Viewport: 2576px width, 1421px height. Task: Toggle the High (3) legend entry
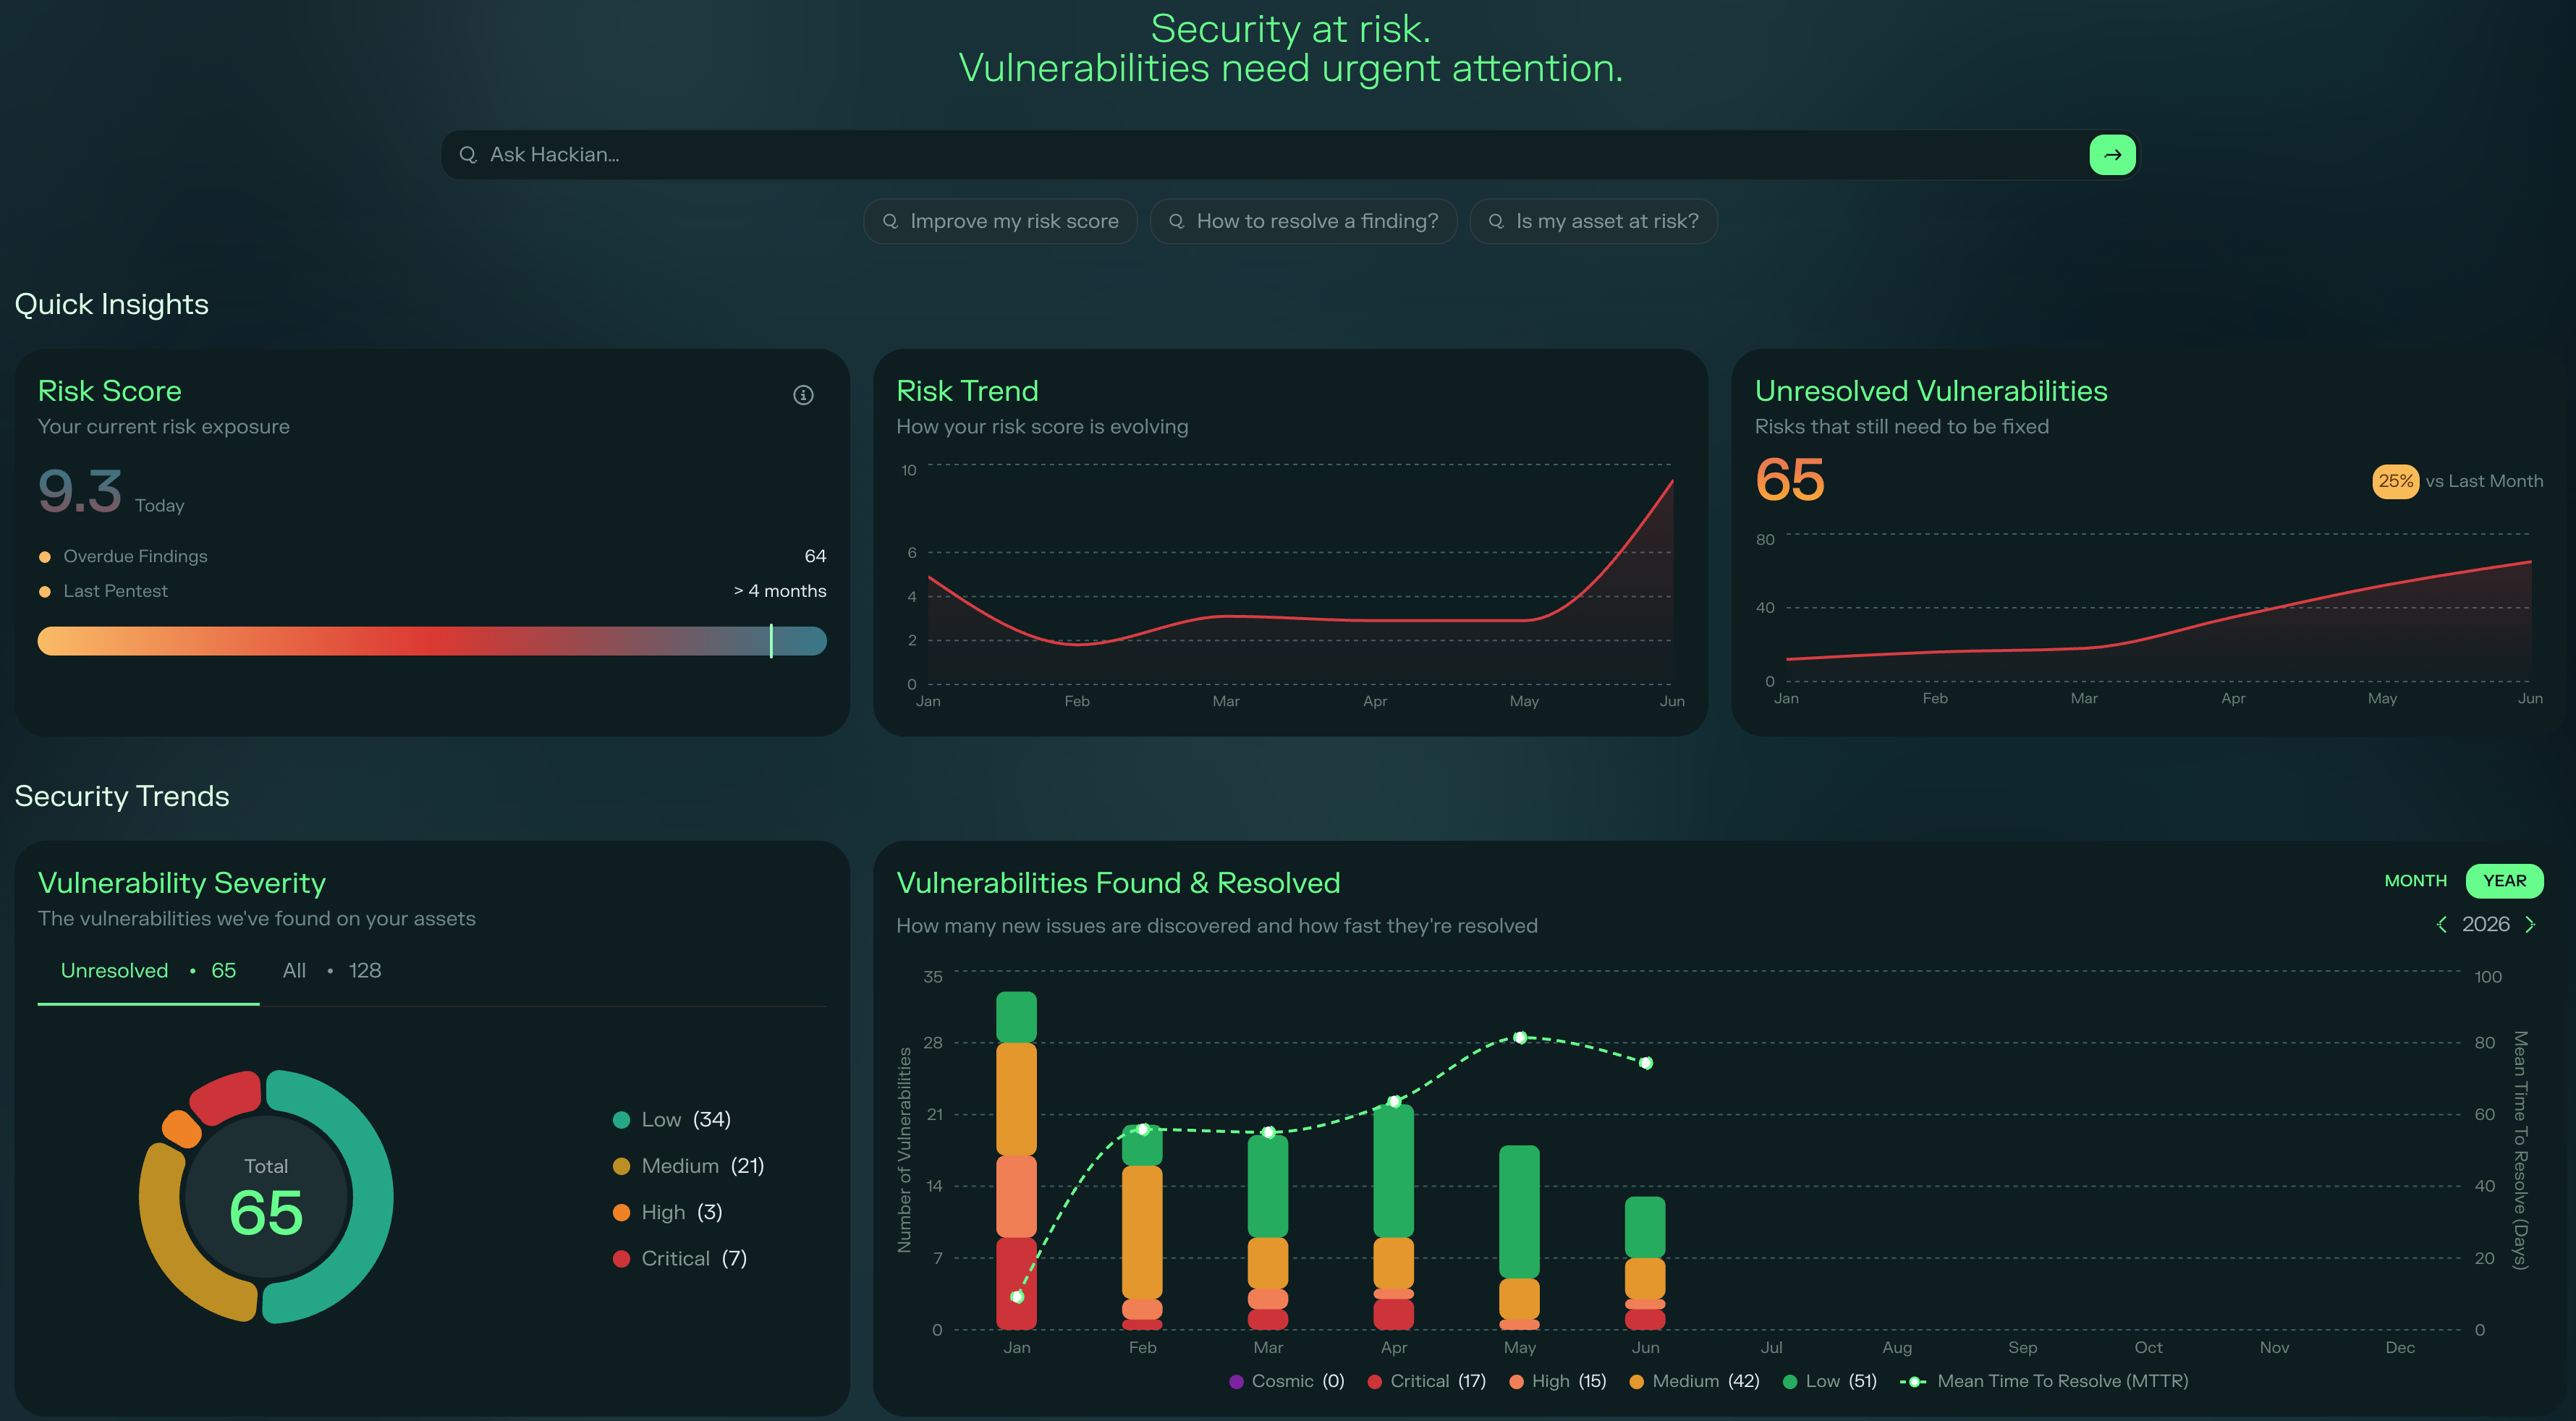pyautogui.click(x=667, y=1212)
